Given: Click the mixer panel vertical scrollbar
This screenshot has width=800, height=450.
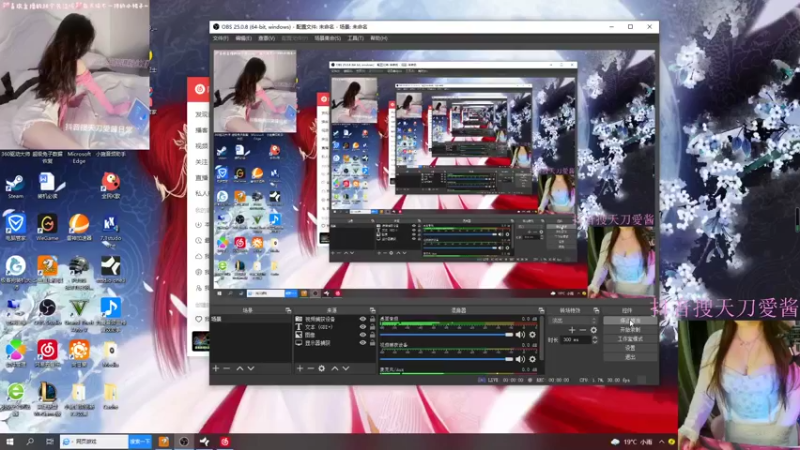Looking at the screenshot, I should click(x=541, y=338).
